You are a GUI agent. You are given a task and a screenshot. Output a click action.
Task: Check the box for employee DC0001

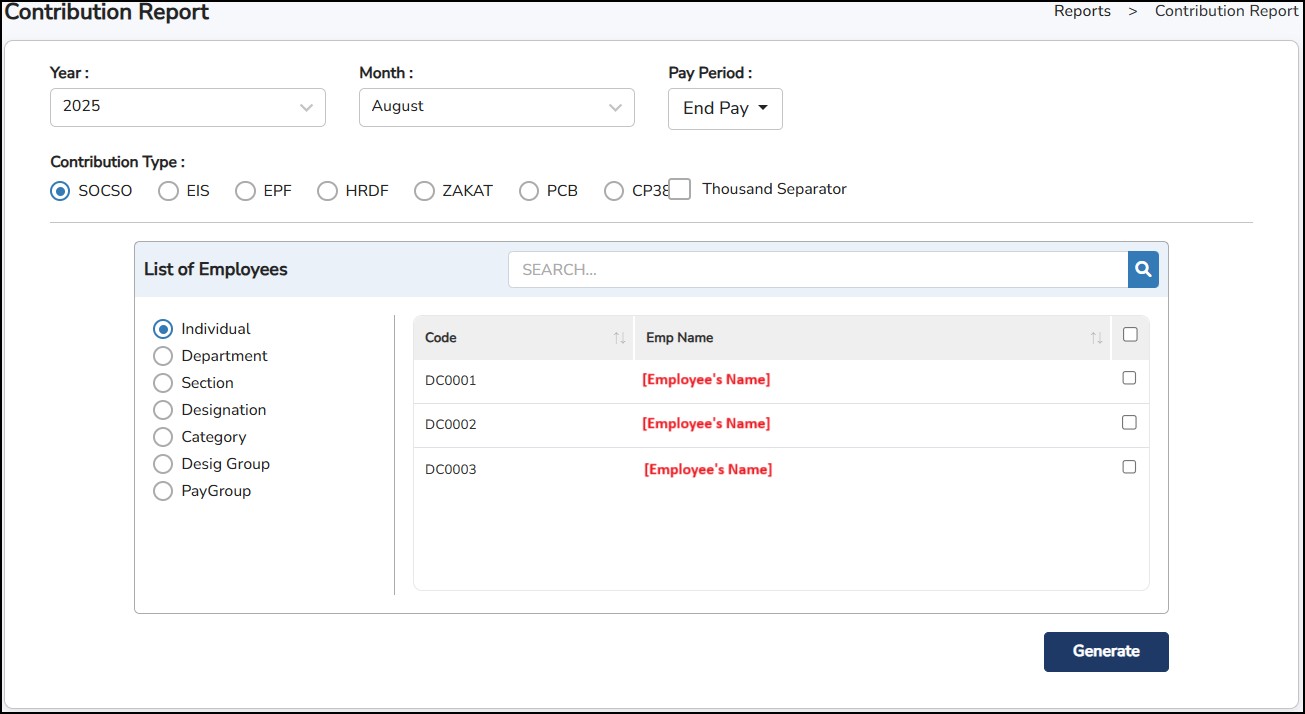click(x=1129, y=378)
